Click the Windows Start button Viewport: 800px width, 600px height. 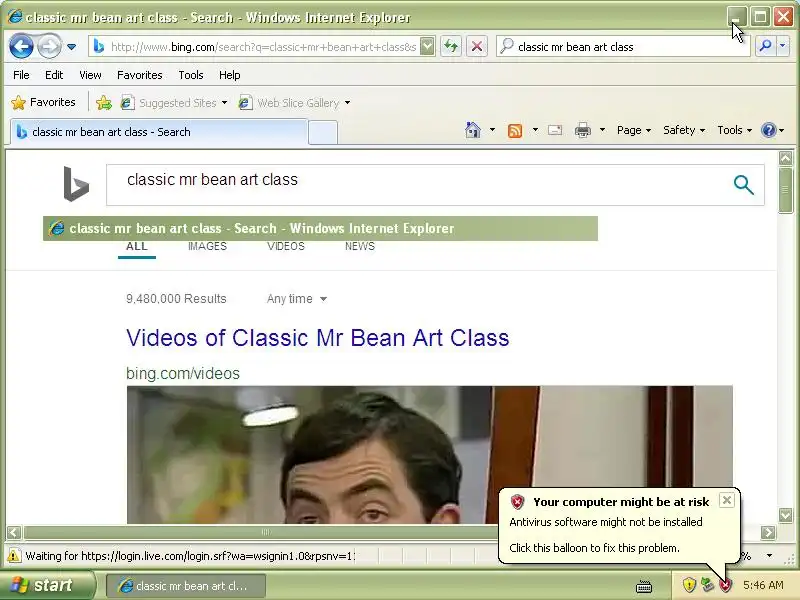pos(47,585)
